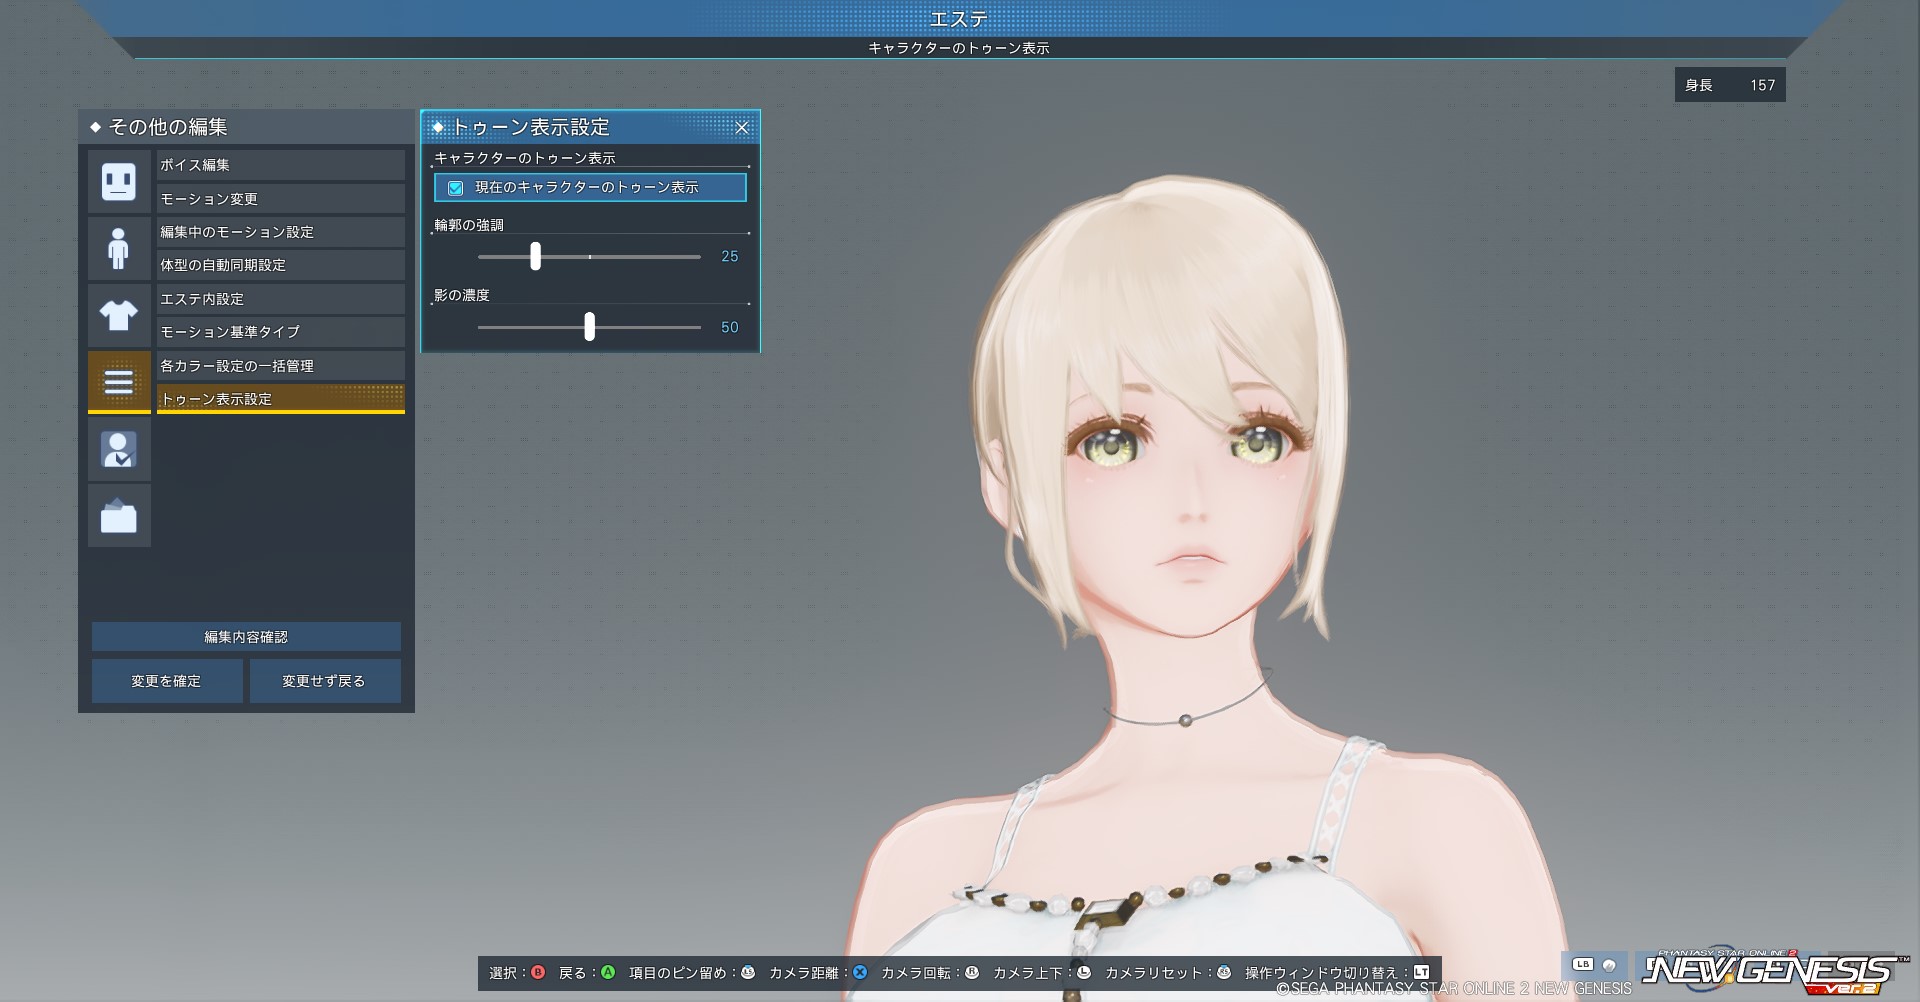Image resolution: width=1920 pixels, height=1002 pixels.
Task: Click the red B 選択 button icon
Action: (538, 972)
